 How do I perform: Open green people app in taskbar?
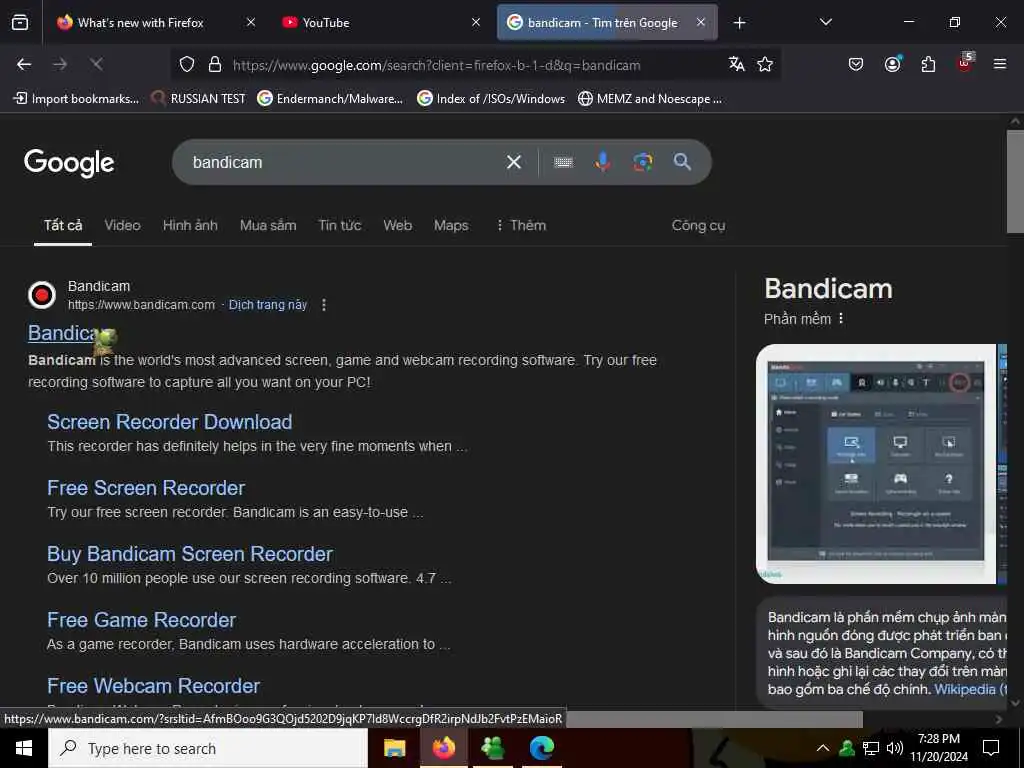tap(492, 748)
